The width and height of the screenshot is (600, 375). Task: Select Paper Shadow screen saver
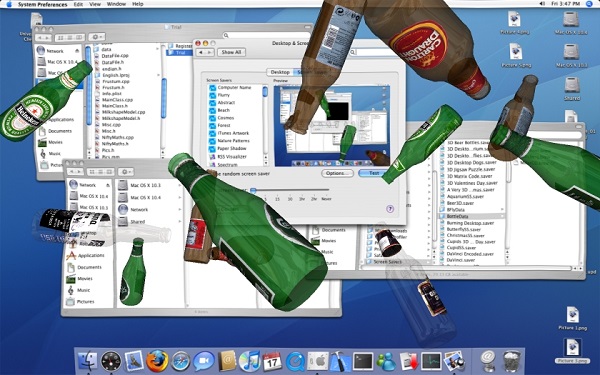[x=232, y=148]
